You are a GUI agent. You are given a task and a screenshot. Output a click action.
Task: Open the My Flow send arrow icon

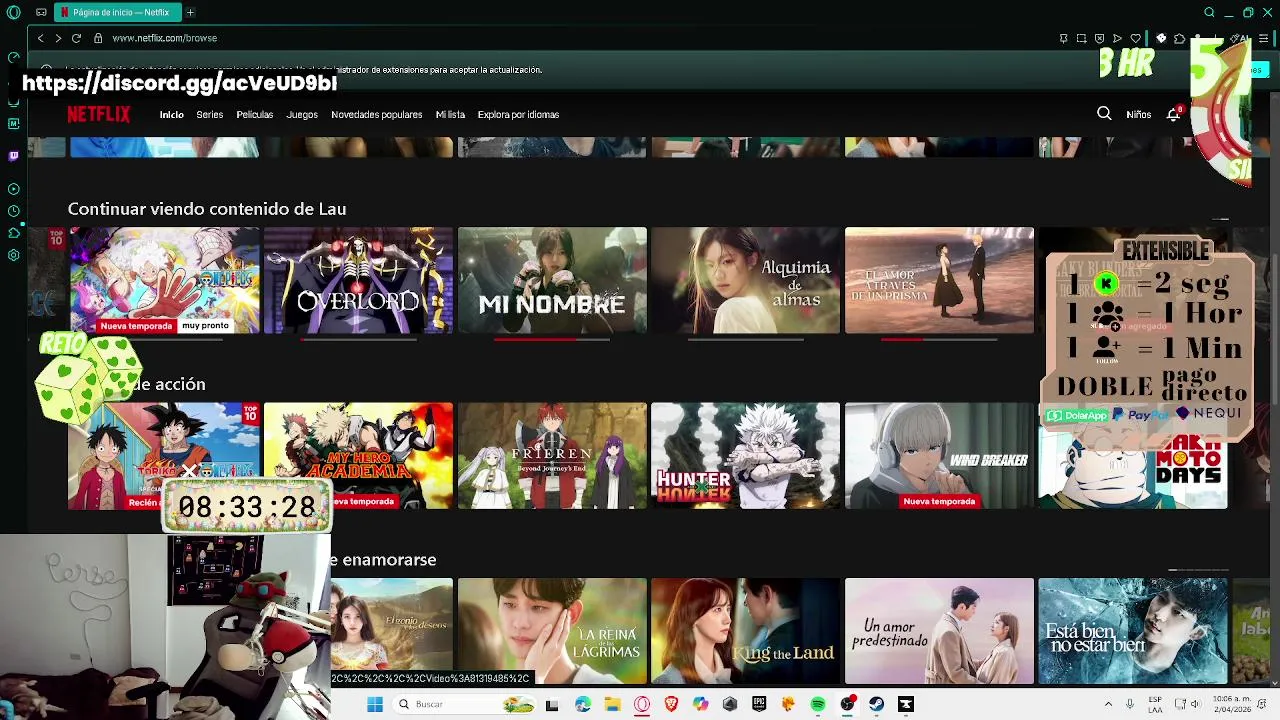point(1117,38)
